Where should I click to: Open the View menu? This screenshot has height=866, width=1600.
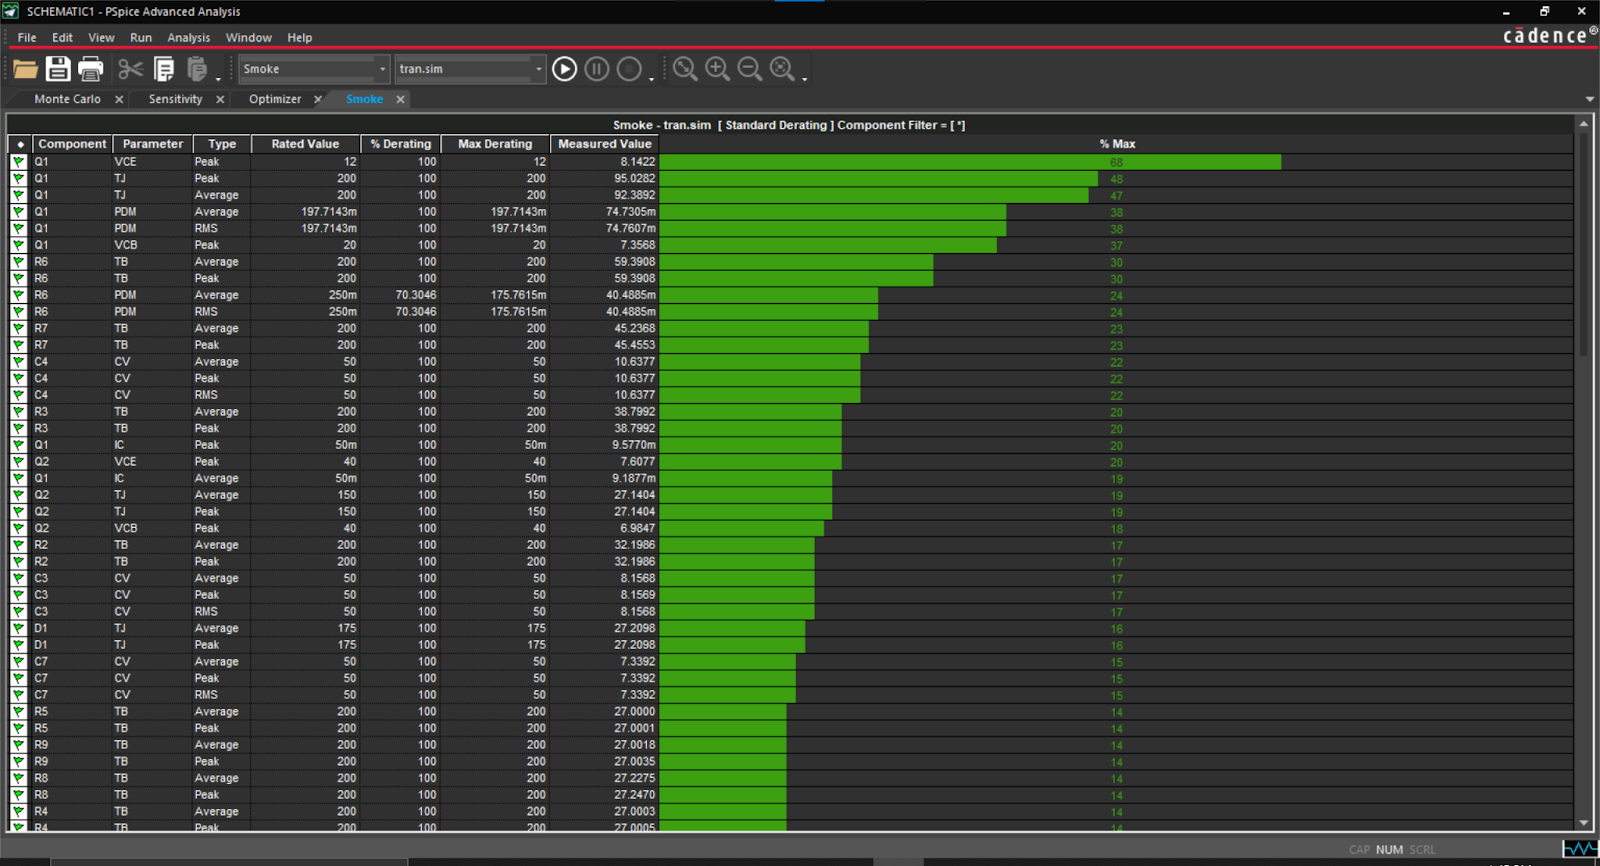[x=101, y=38]
